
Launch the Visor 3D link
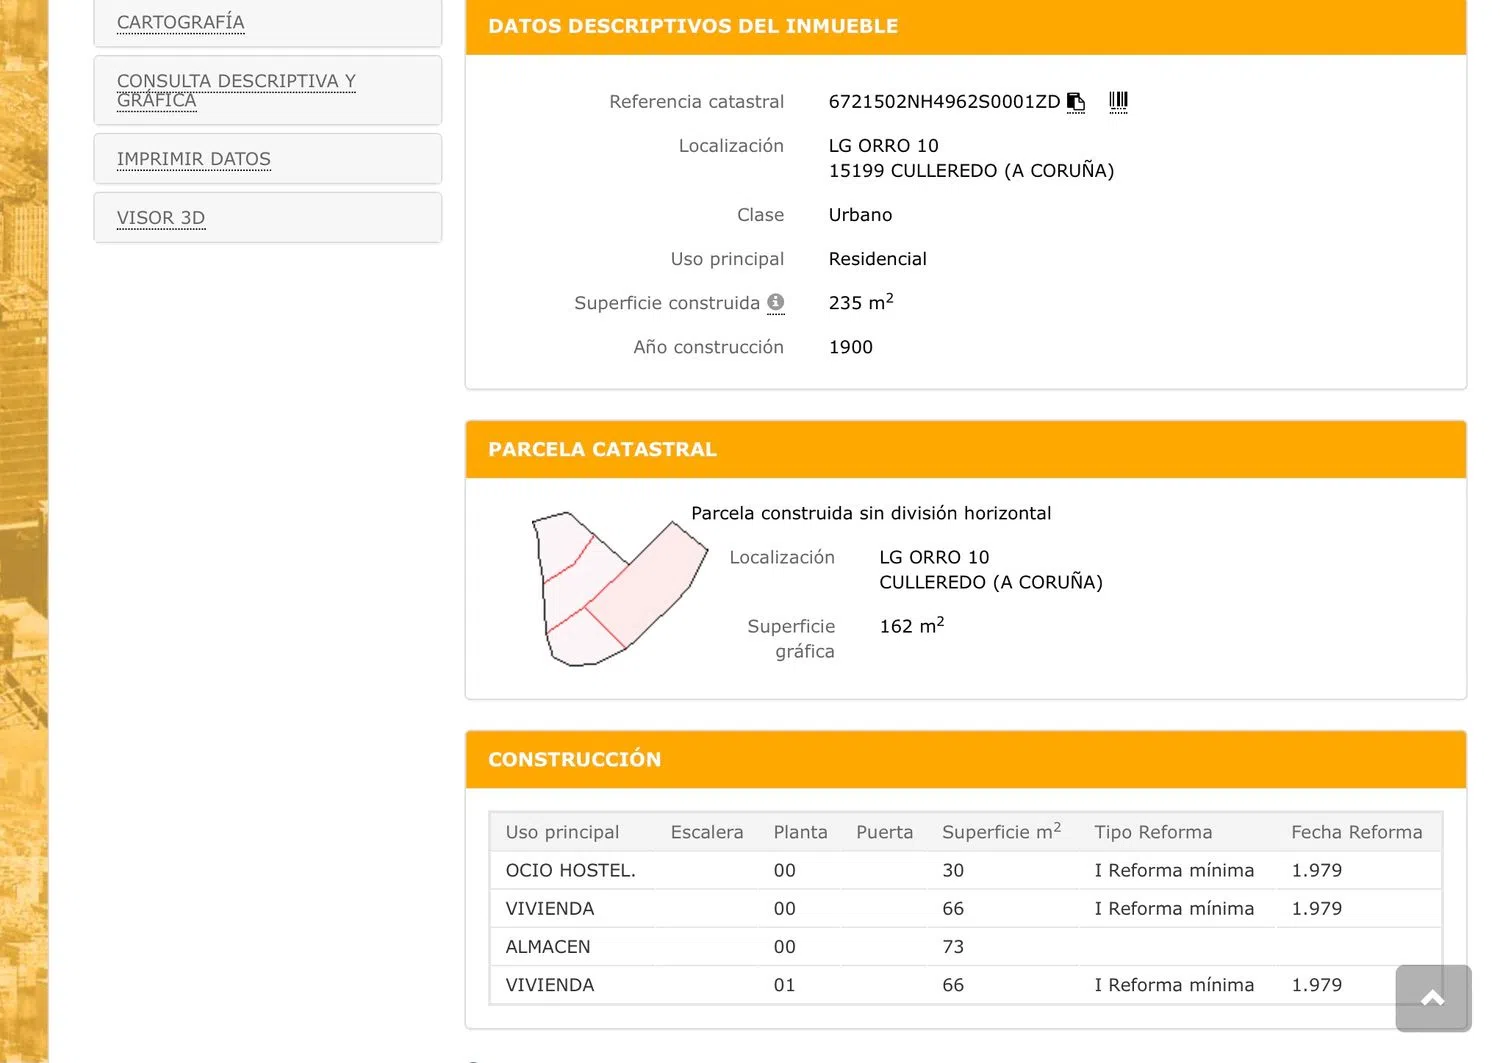(161, 218)
